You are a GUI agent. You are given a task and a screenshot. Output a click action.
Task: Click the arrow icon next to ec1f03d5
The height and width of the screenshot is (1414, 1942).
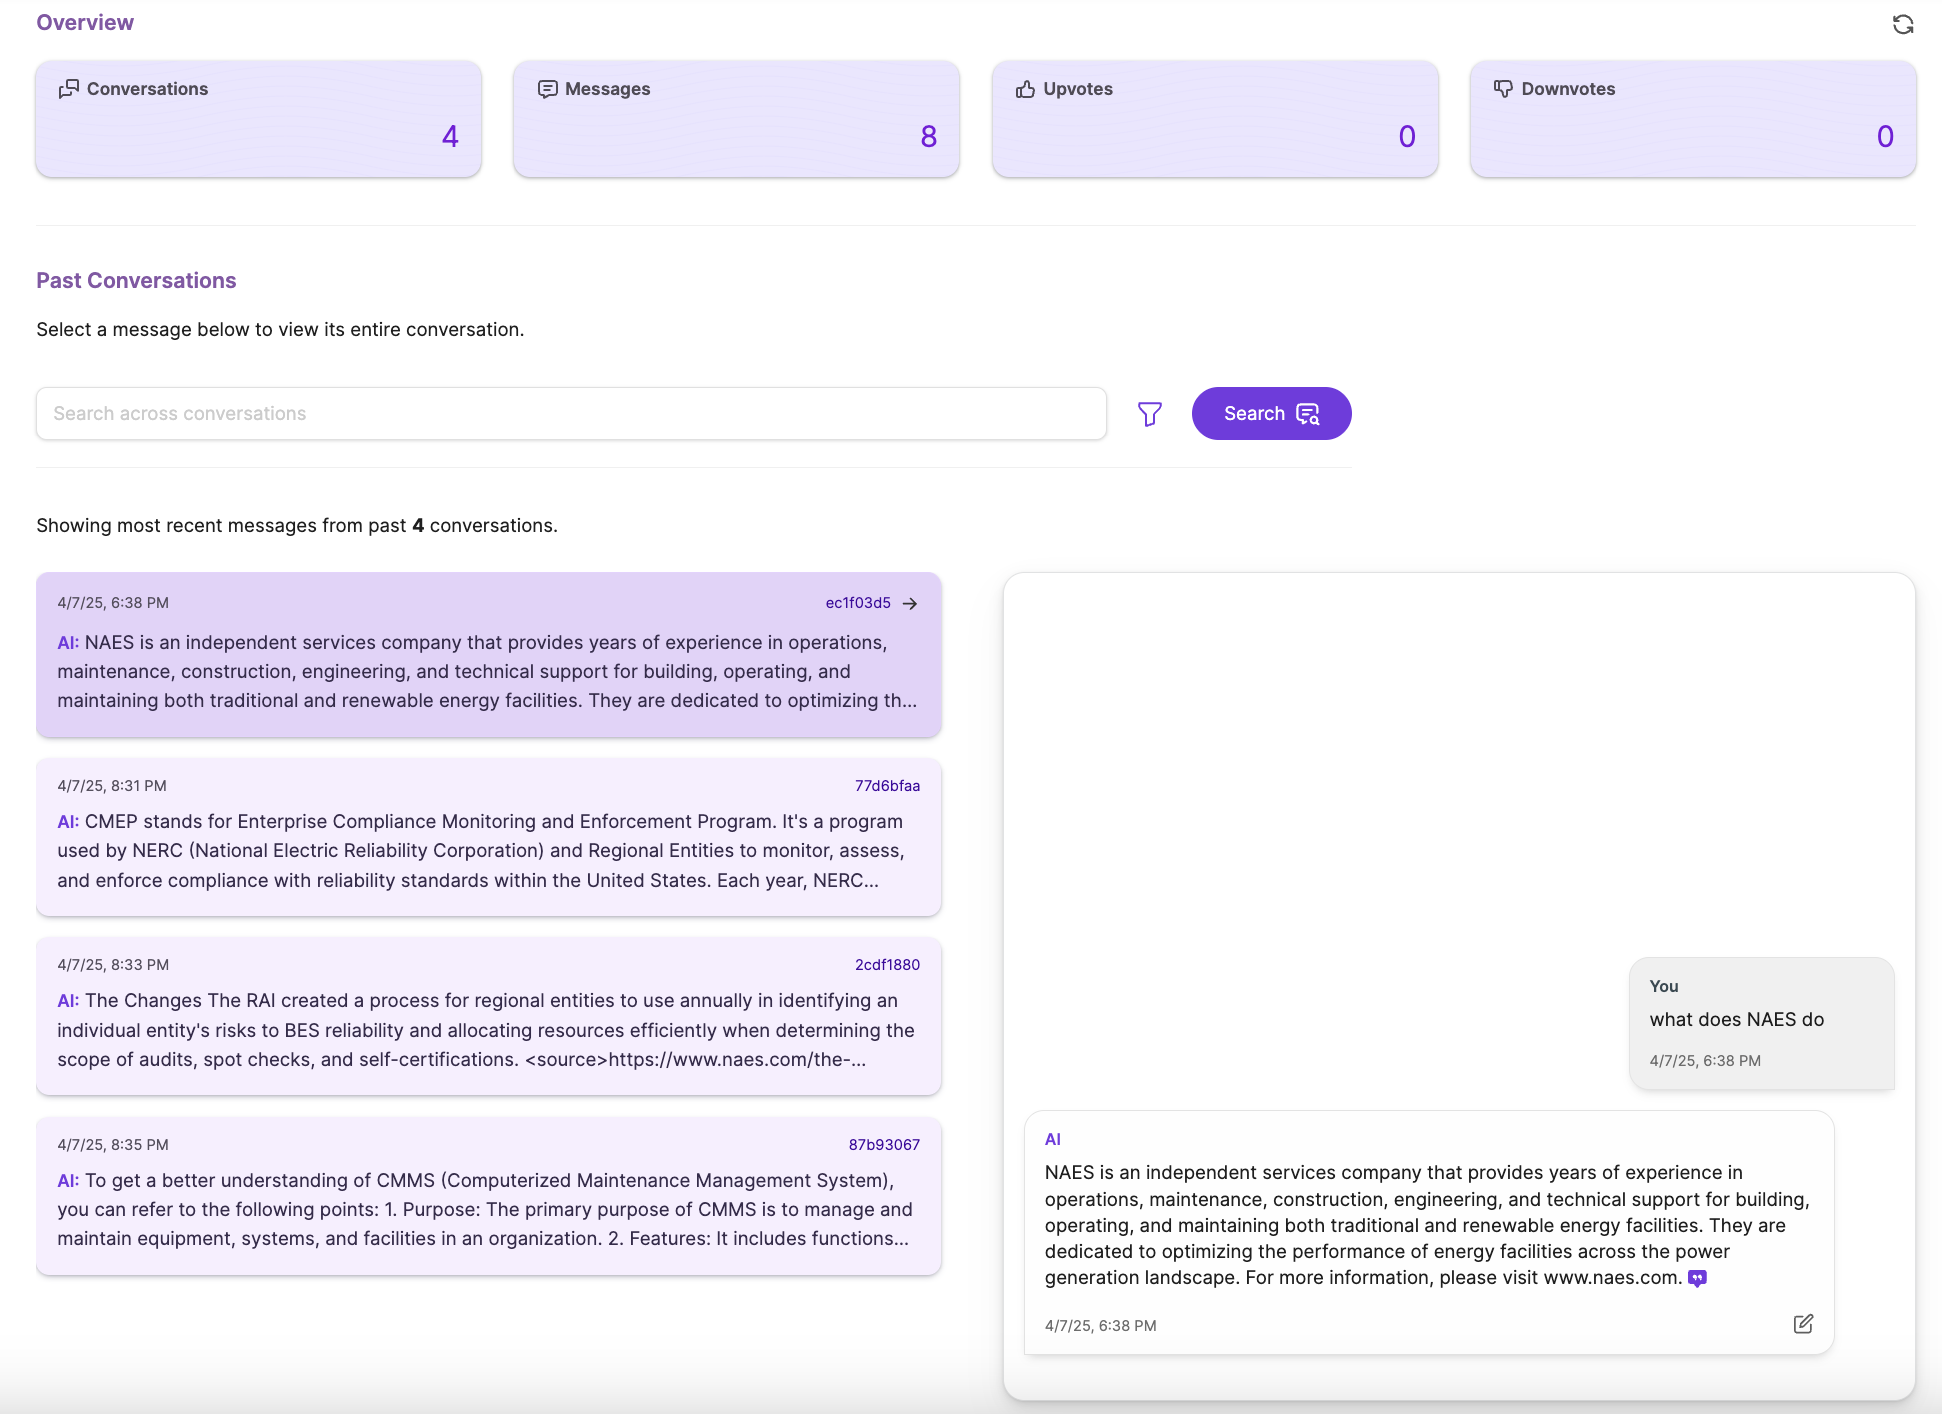click(910, 603)
